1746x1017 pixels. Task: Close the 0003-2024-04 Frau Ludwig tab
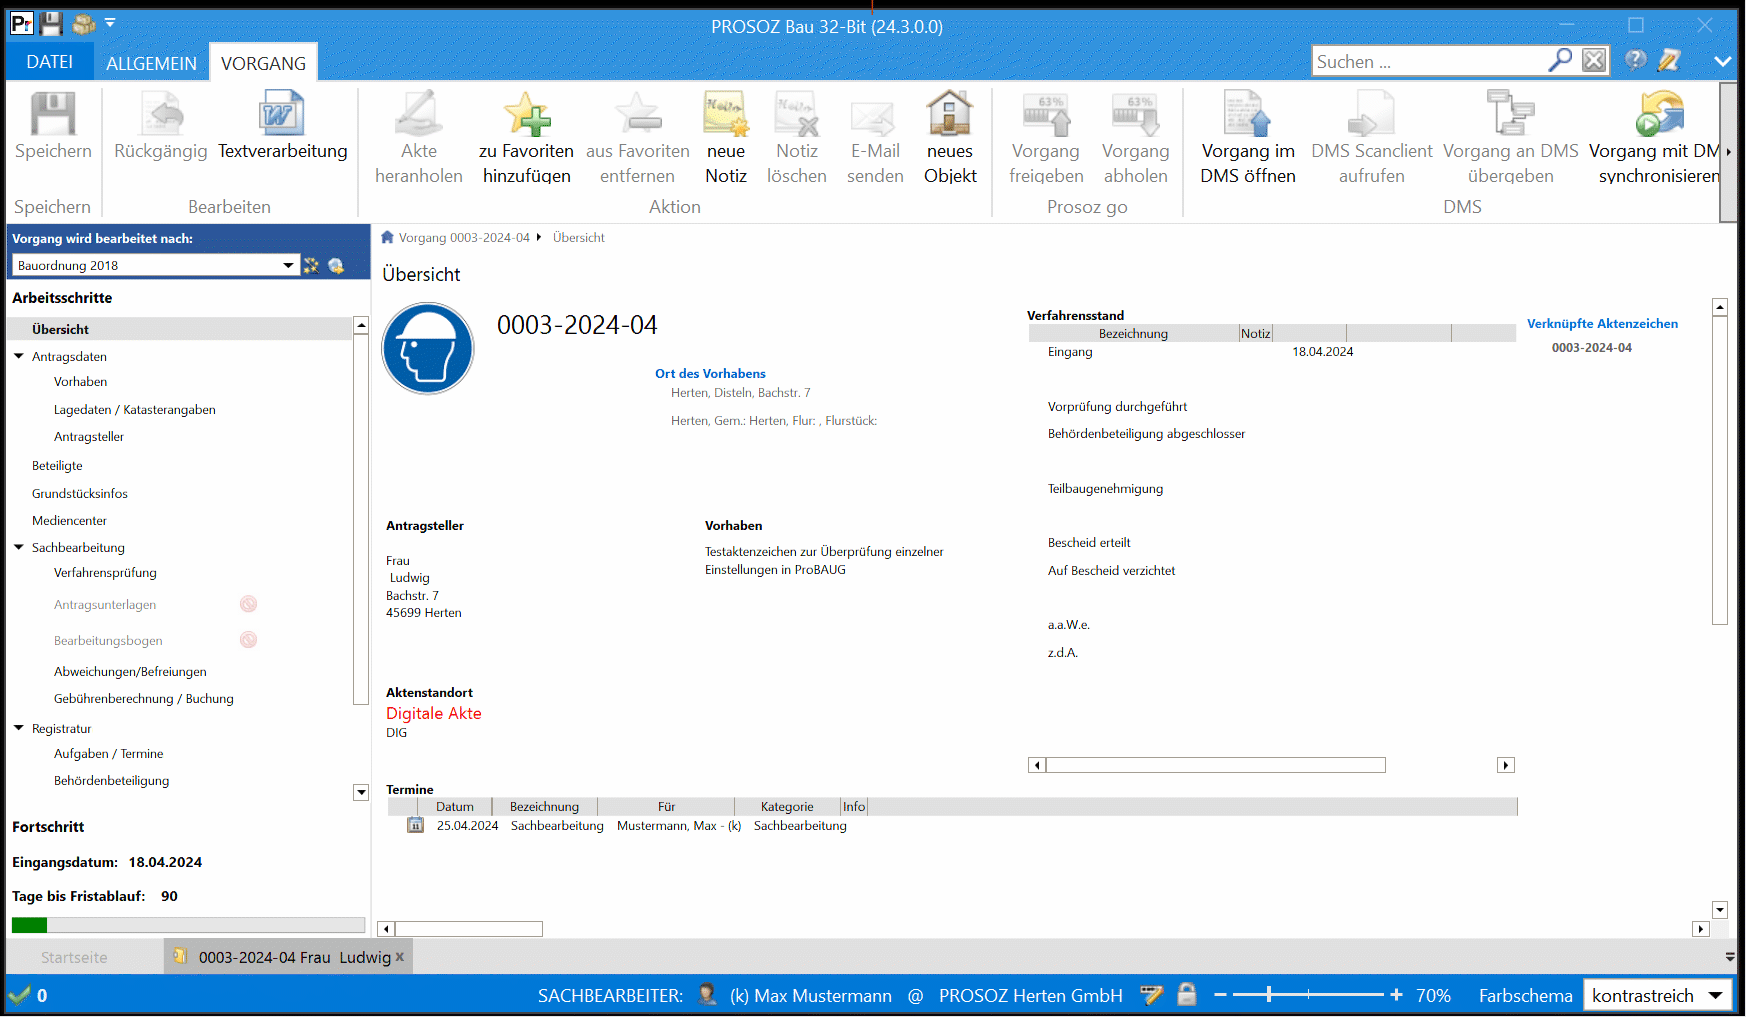point(400,957)
